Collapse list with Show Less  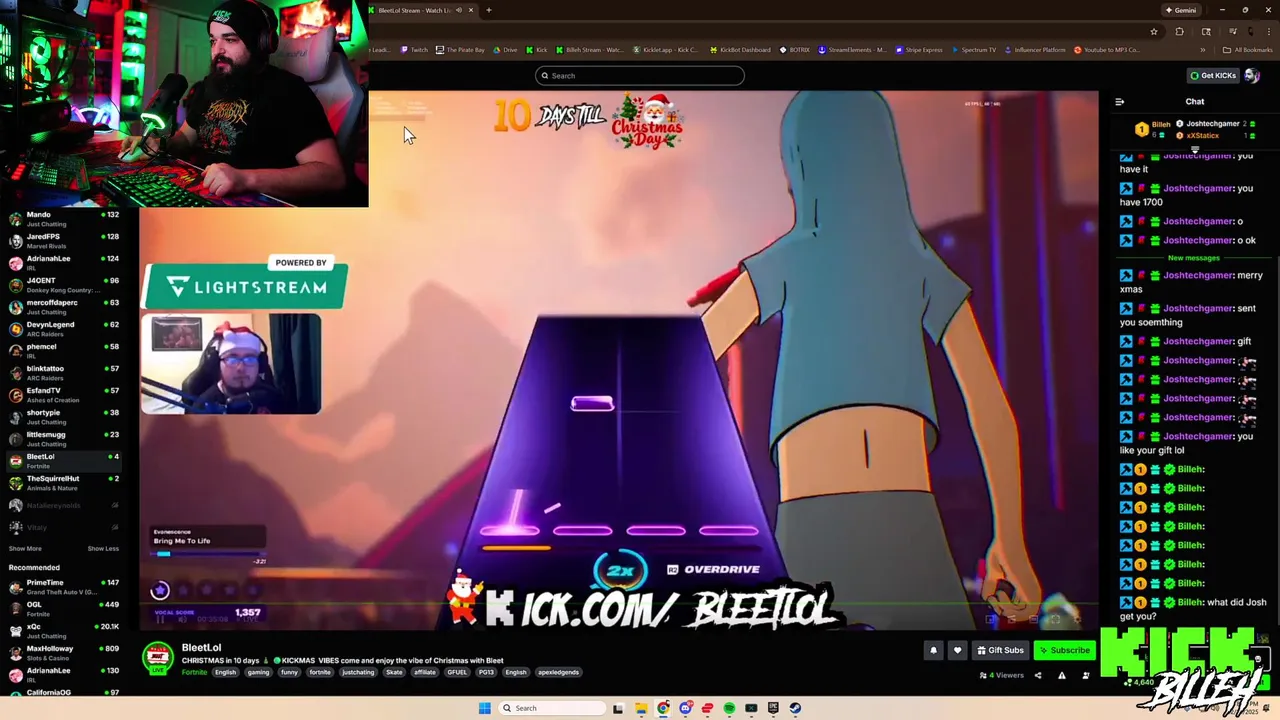click(x=103, y=548)
